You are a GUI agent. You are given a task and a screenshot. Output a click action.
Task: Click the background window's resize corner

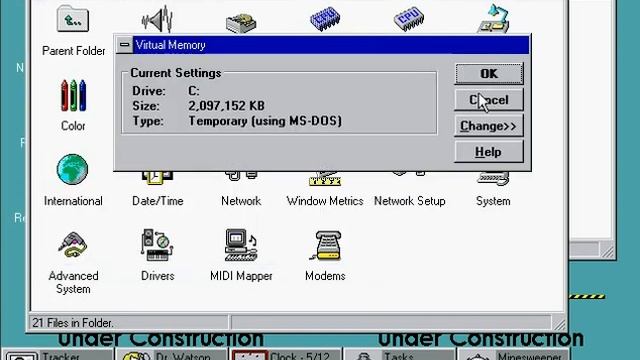point(607,251)
